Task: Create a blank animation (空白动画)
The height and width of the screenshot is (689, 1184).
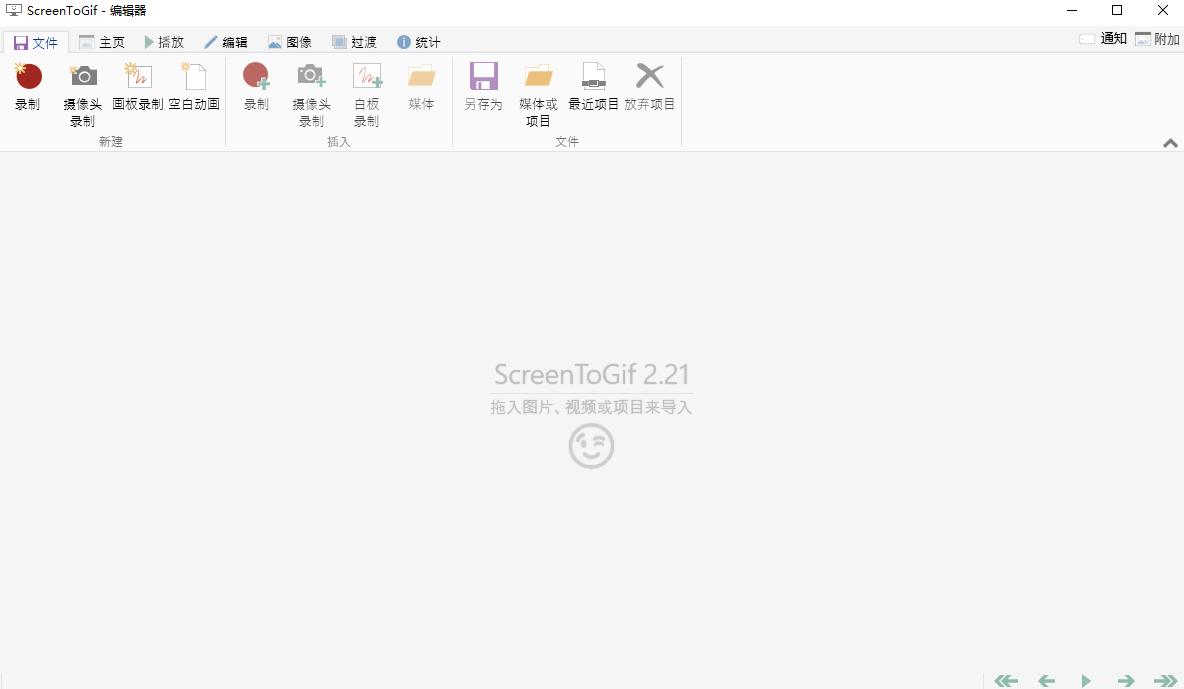Action: (194, 86)
